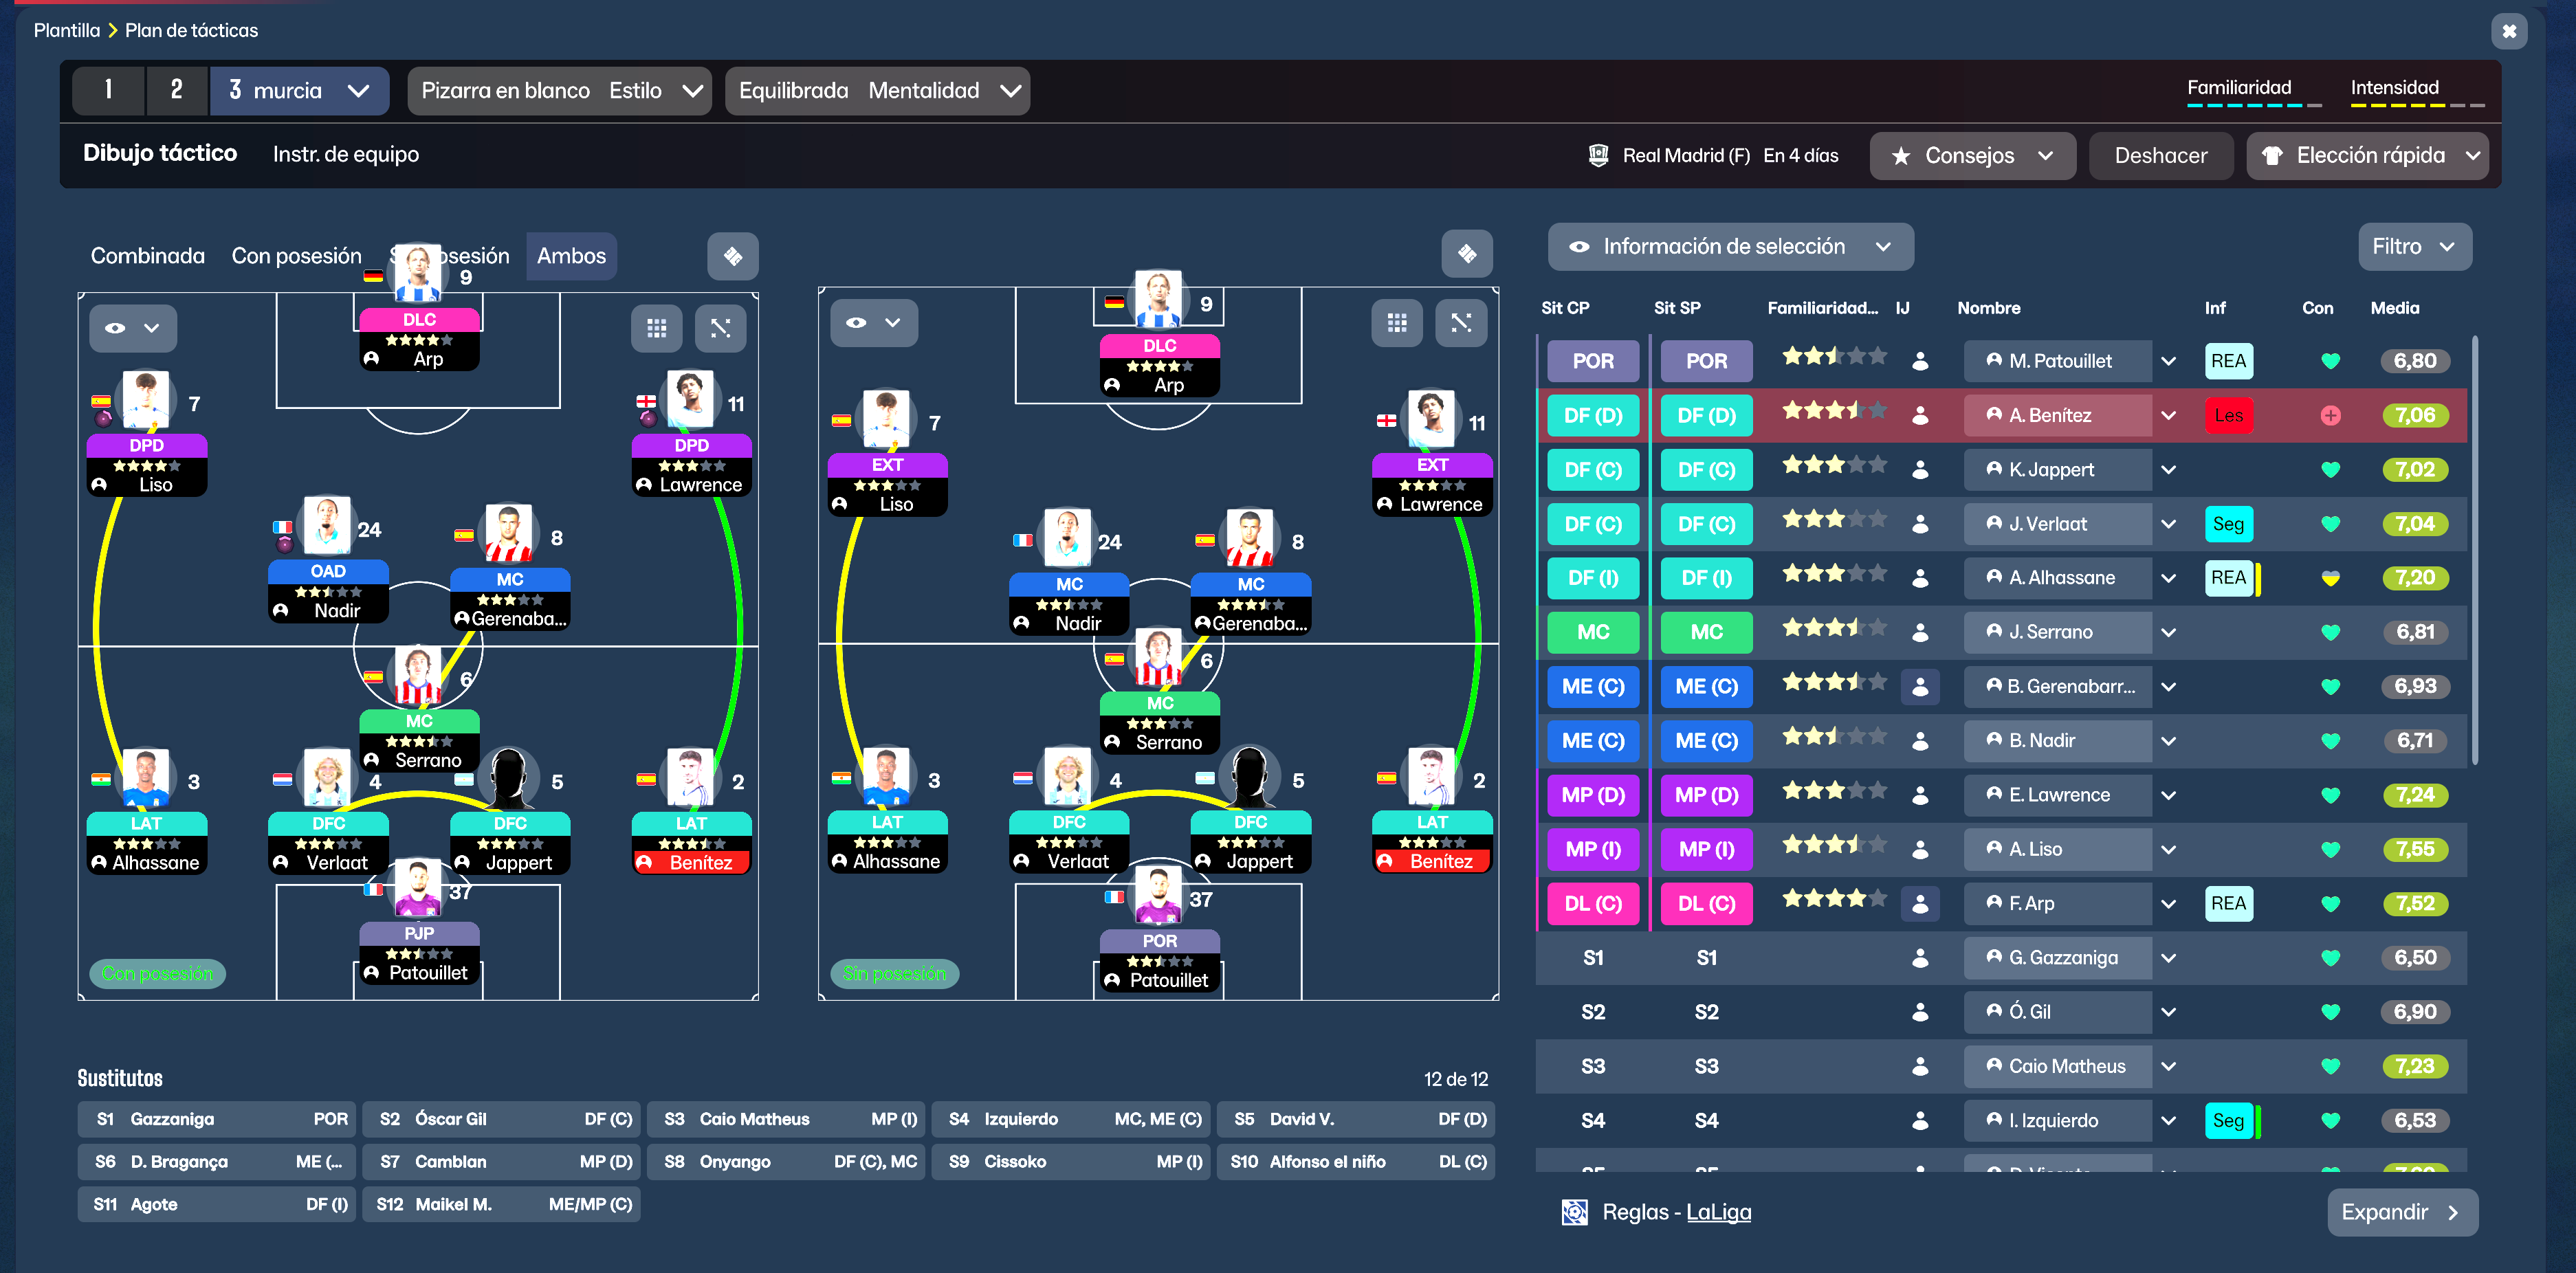Open grid view on the right pitch
The height and width of the screenshot is (1273, 2576).
coord(1397,322)
